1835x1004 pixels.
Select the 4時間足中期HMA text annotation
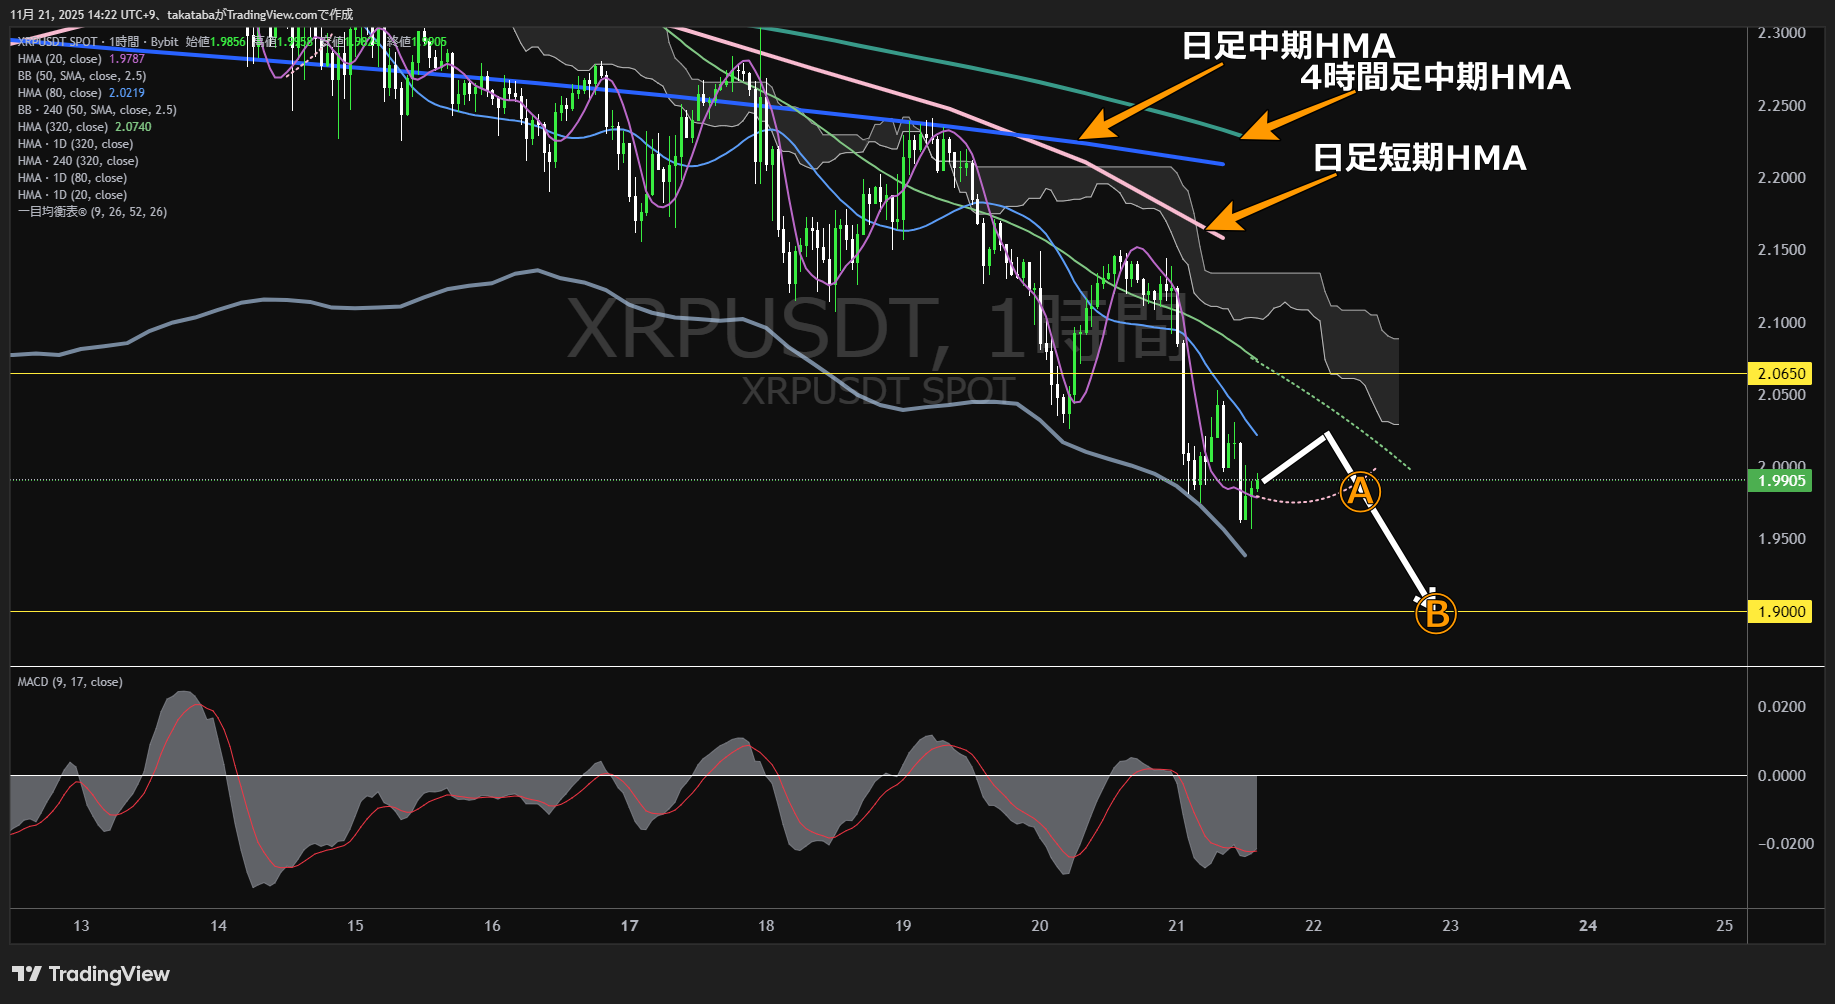coord(1435,77)
